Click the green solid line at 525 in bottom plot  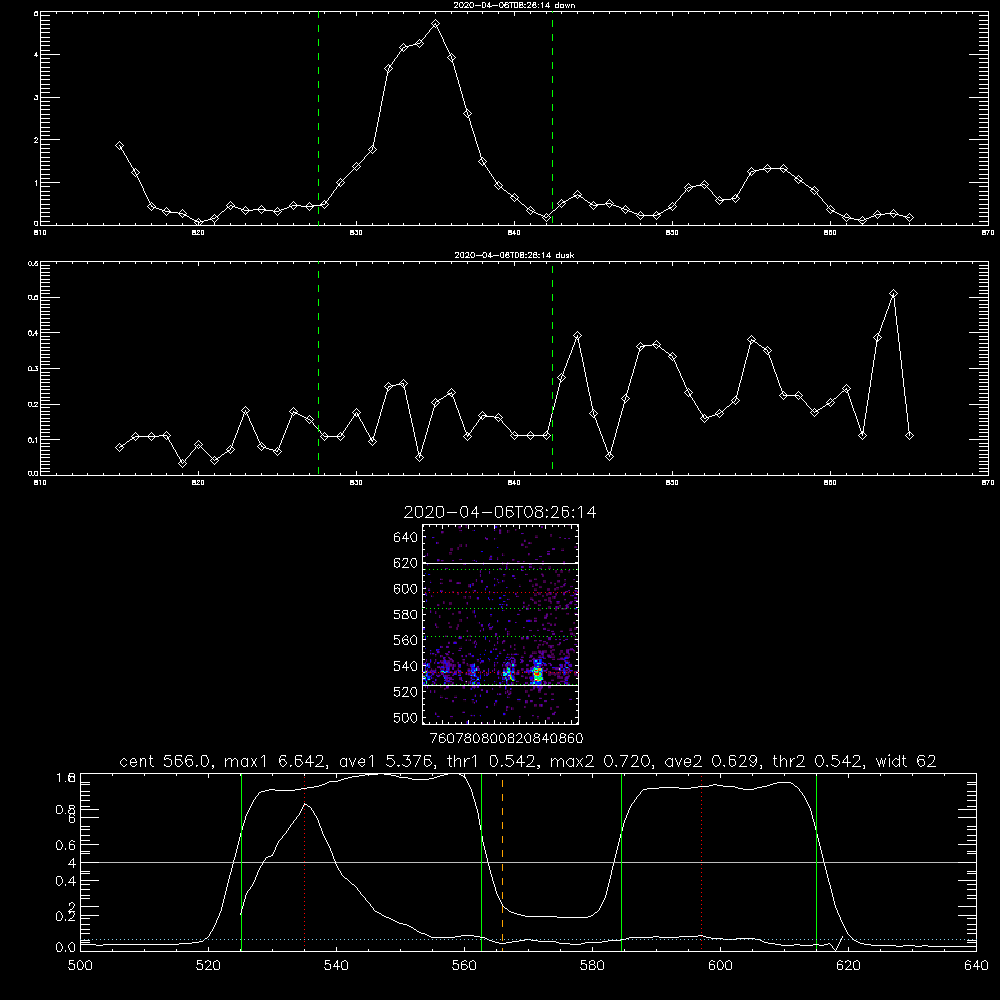click(x=242, y=861)
